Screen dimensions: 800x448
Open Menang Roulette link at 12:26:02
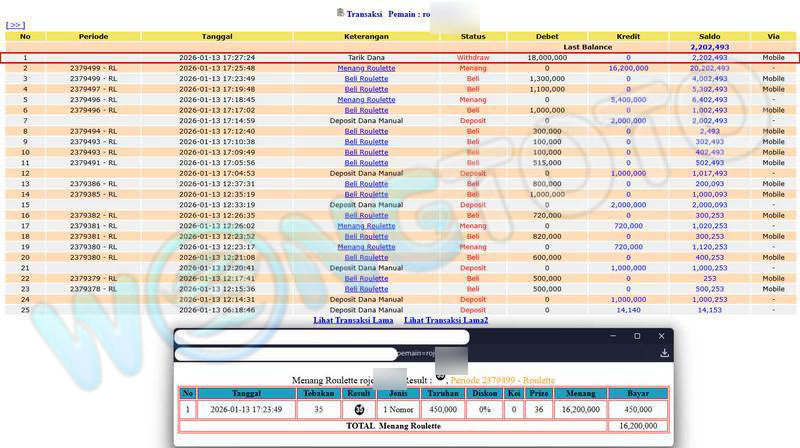[x=366, y=225]
